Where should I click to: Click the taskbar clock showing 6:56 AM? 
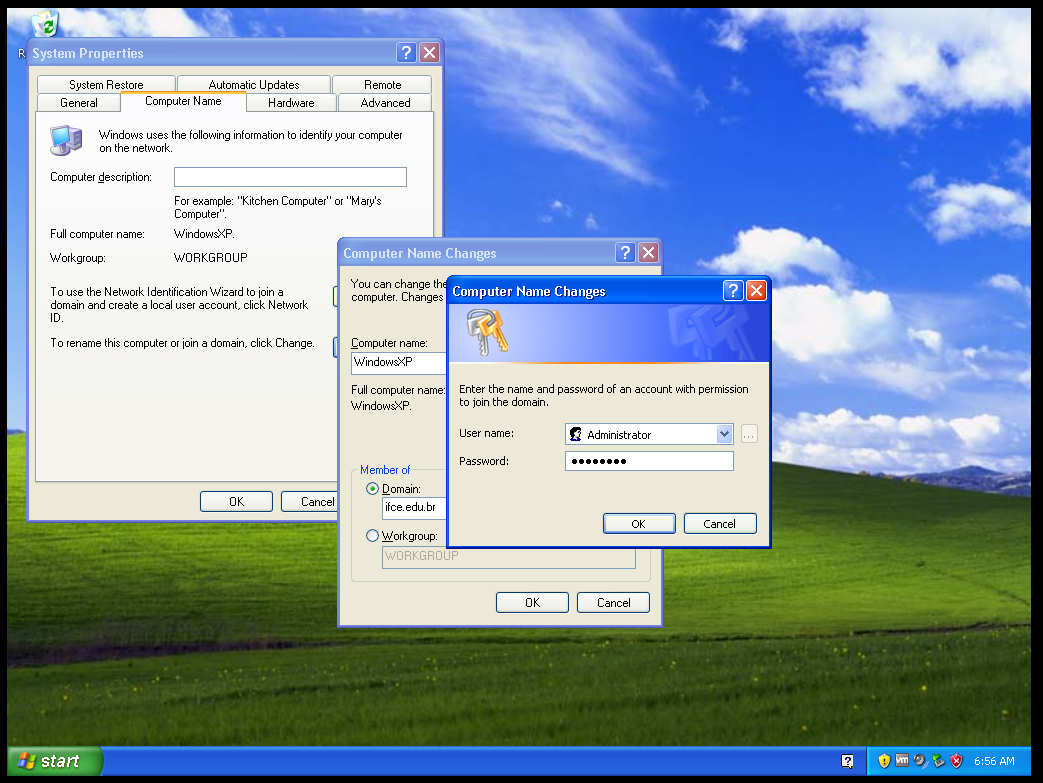994,761
